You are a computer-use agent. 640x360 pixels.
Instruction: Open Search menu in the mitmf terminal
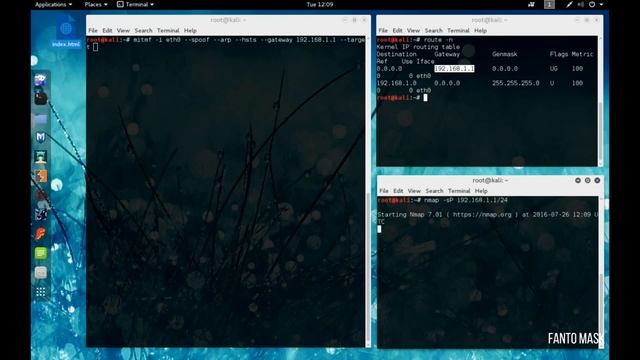[143, 31]
